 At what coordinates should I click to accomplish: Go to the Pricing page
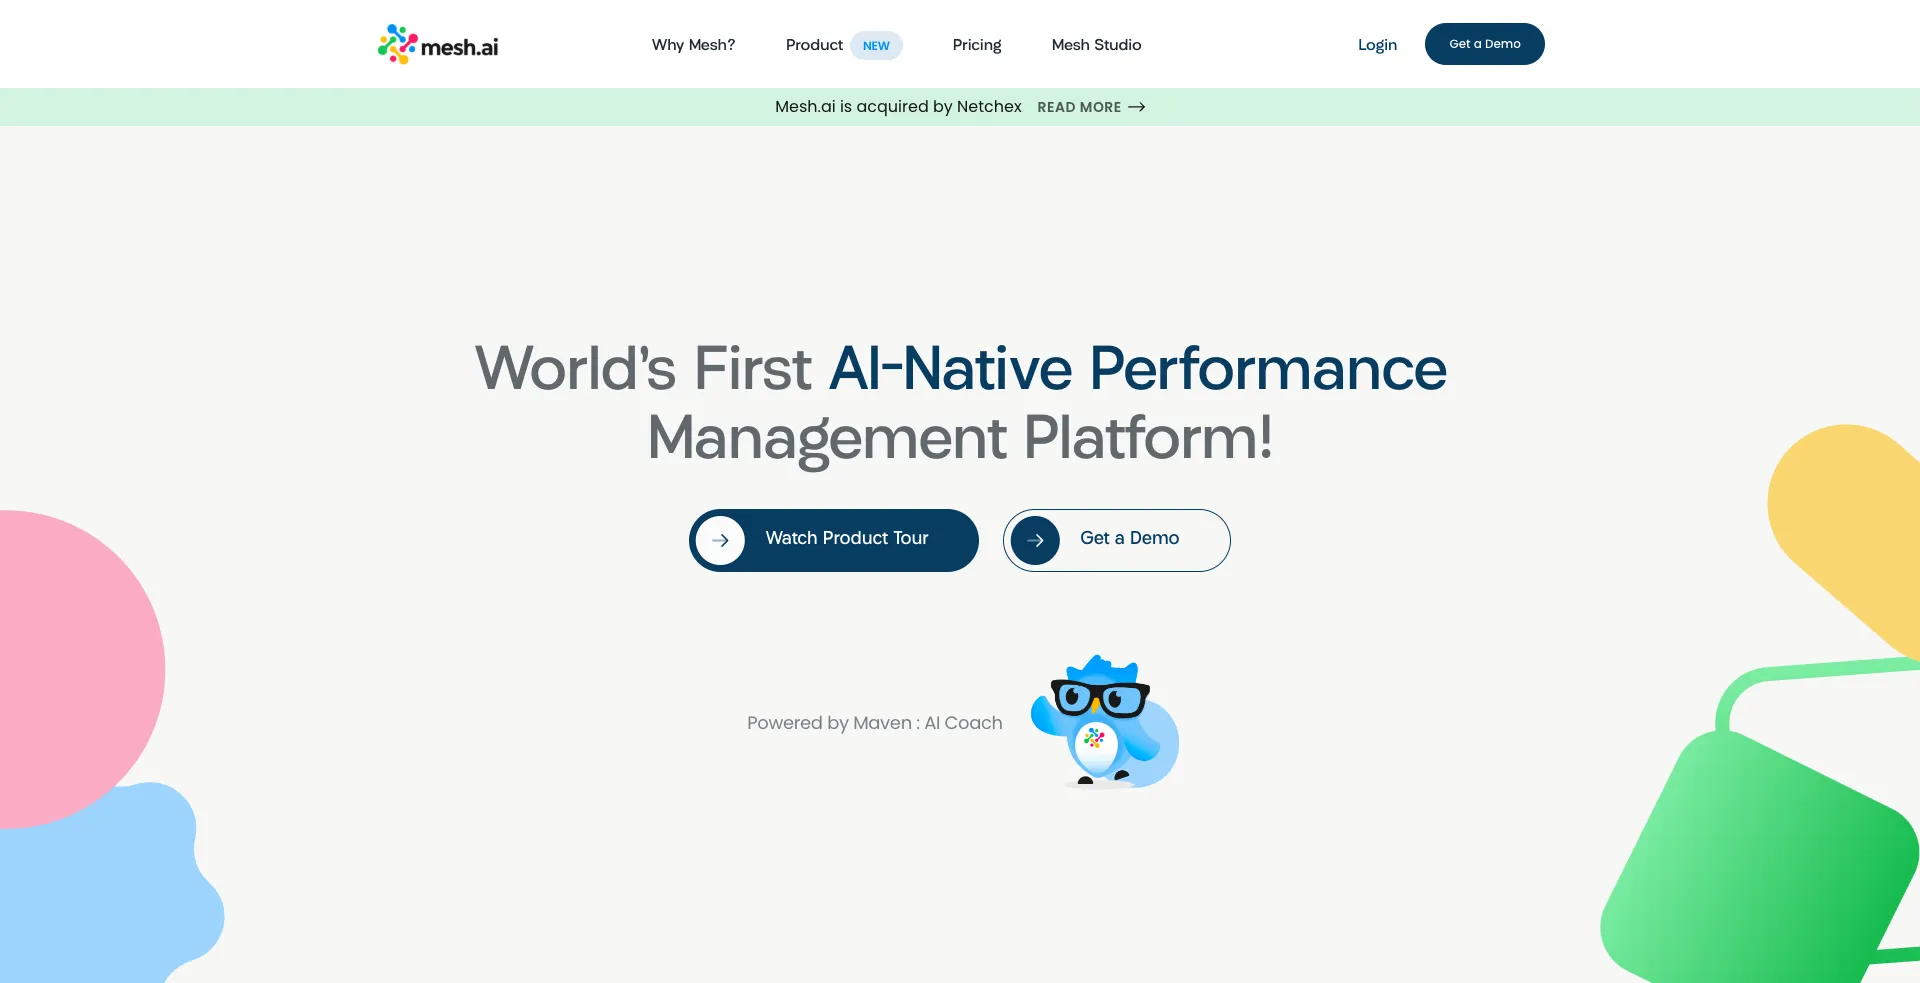pyautogui.click(x=977, y=45)
